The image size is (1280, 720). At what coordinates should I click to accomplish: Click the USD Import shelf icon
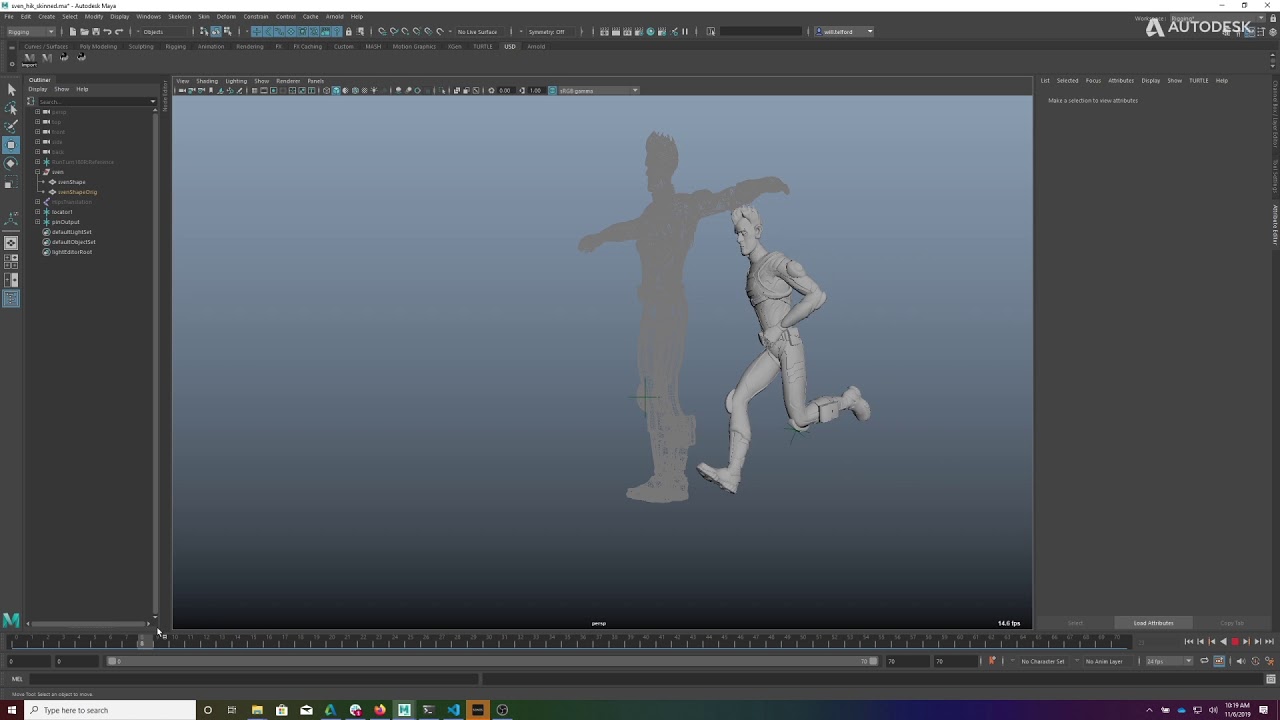tap(29, 58)
